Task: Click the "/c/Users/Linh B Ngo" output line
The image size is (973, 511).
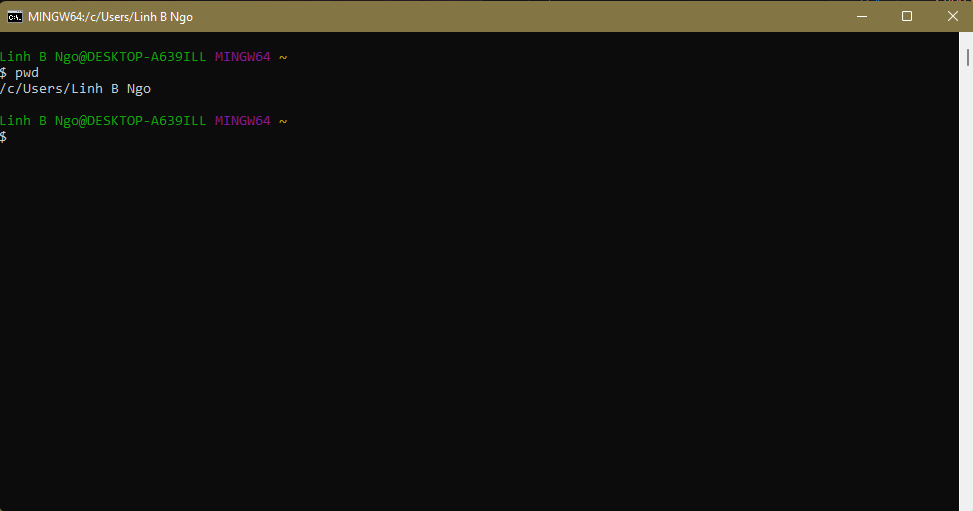Action: coord(75,89)
